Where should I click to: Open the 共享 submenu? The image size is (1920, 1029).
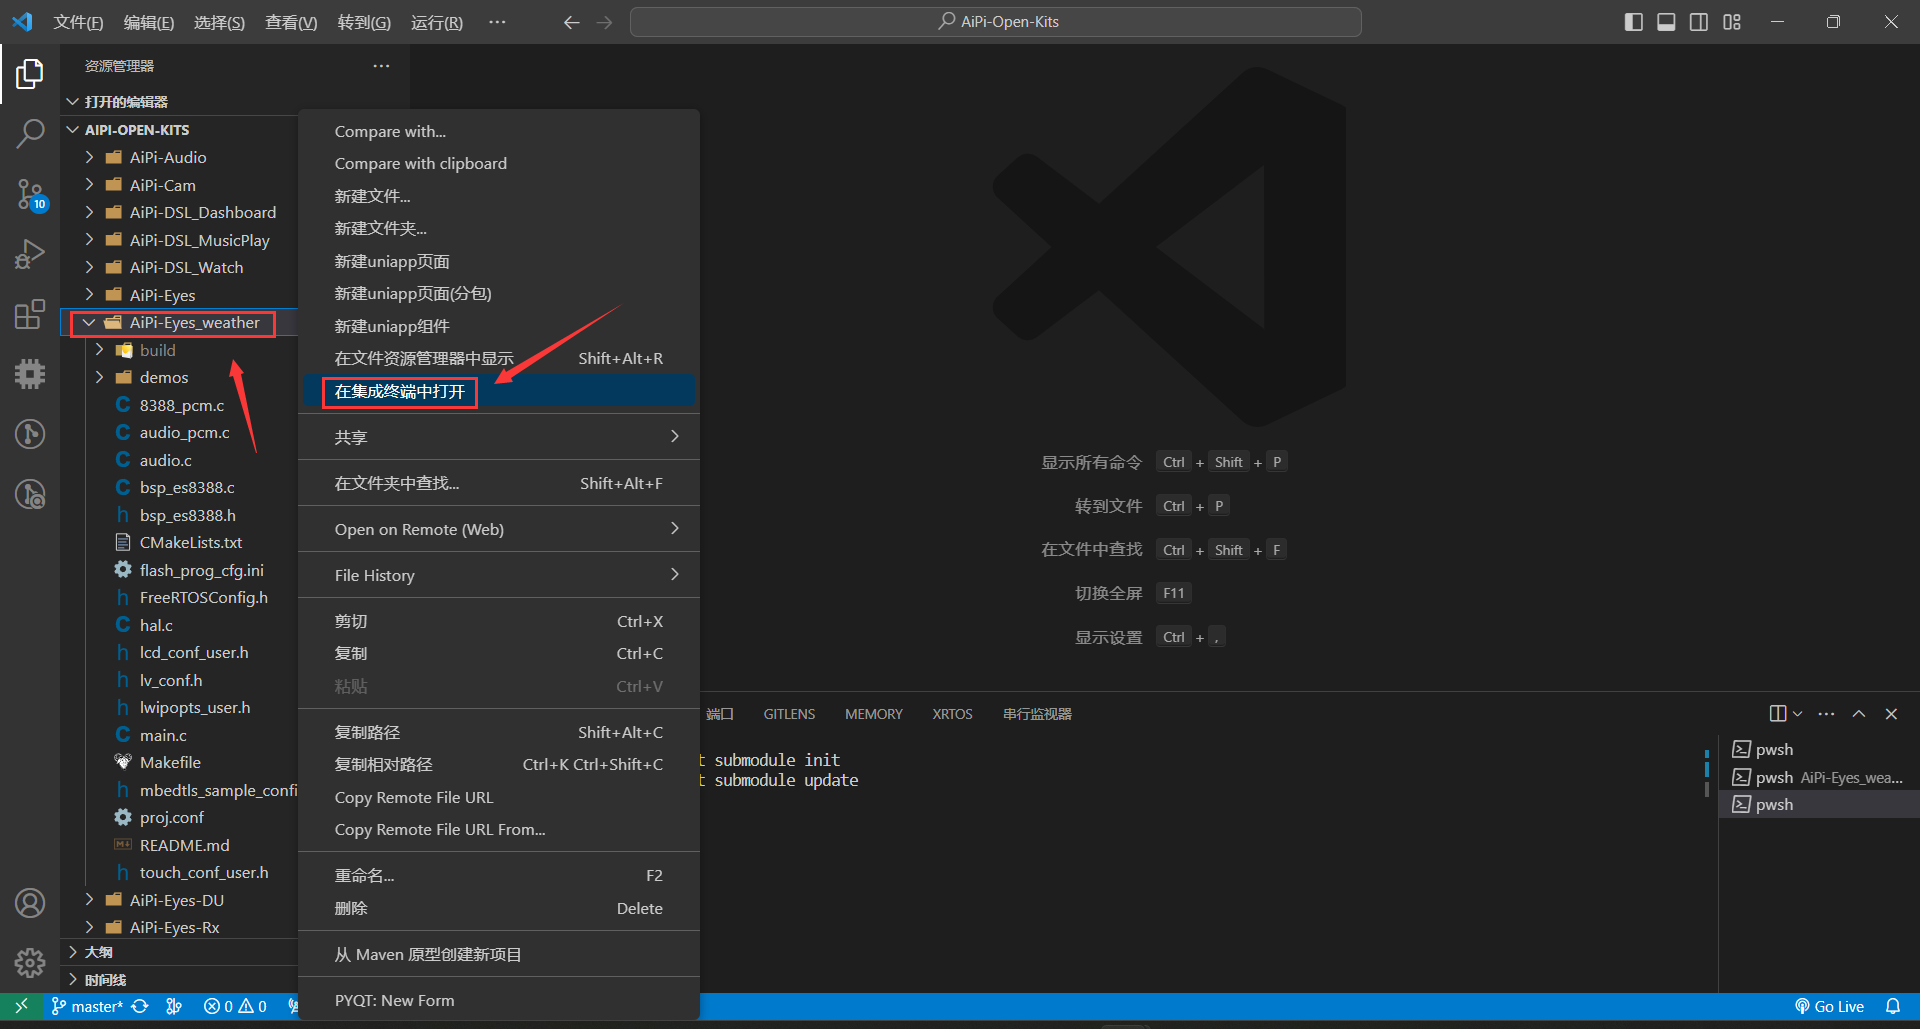pyautogui.click(x=499, y=437)
